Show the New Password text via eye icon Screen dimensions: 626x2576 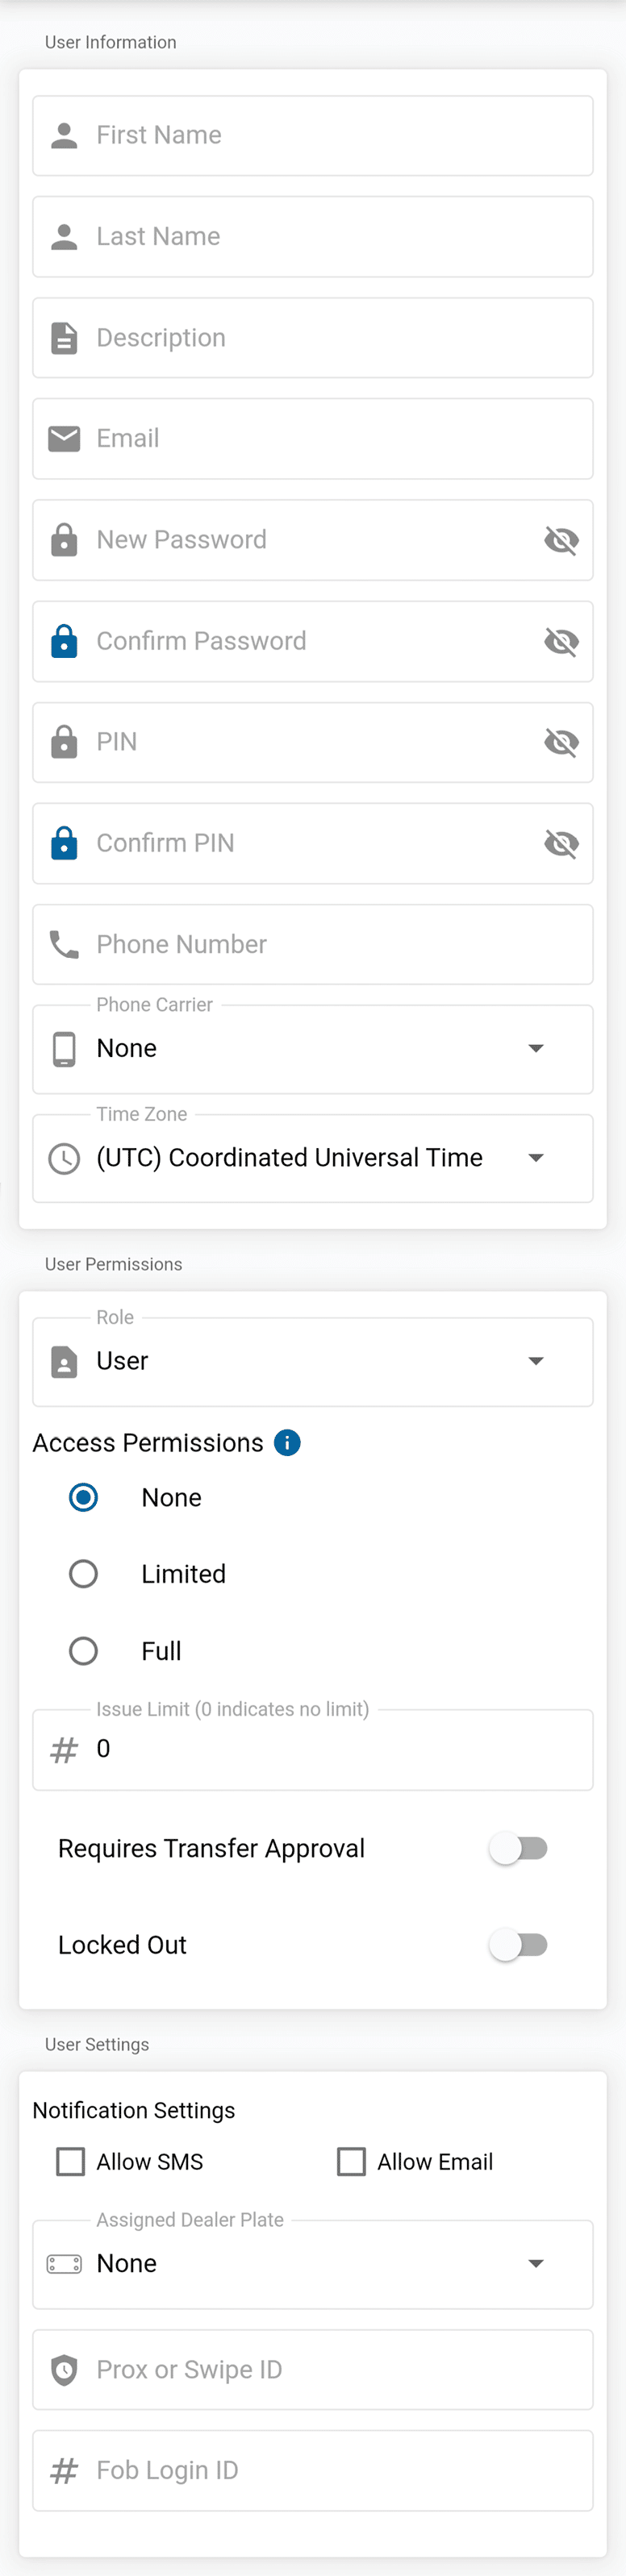coord(561,540)
